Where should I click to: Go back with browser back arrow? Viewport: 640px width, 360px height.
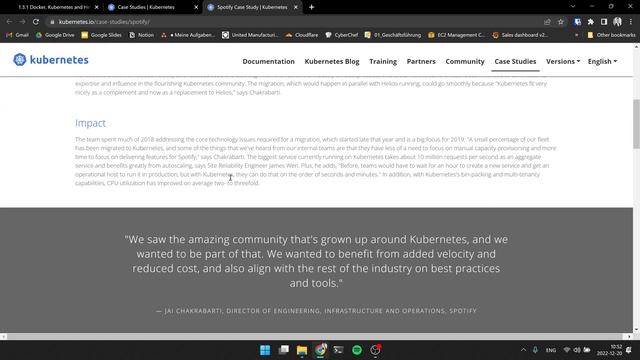point(9,22)
